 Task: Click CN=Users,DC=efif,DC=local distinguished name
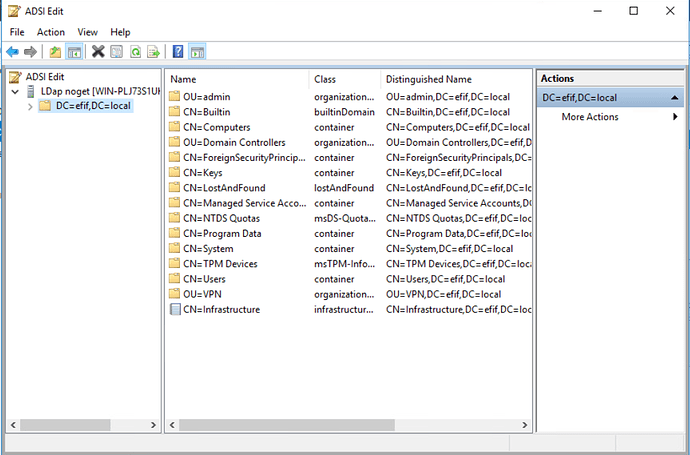point(445,279)
